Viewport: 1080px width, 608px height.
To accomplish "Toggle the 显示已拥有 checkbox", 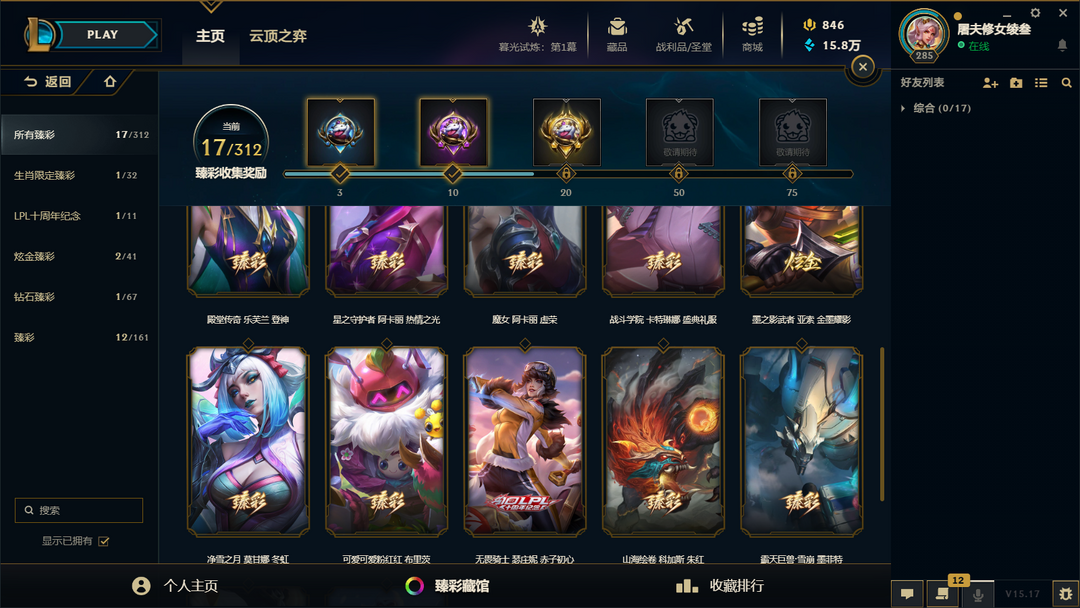I will tap(104, 541).
